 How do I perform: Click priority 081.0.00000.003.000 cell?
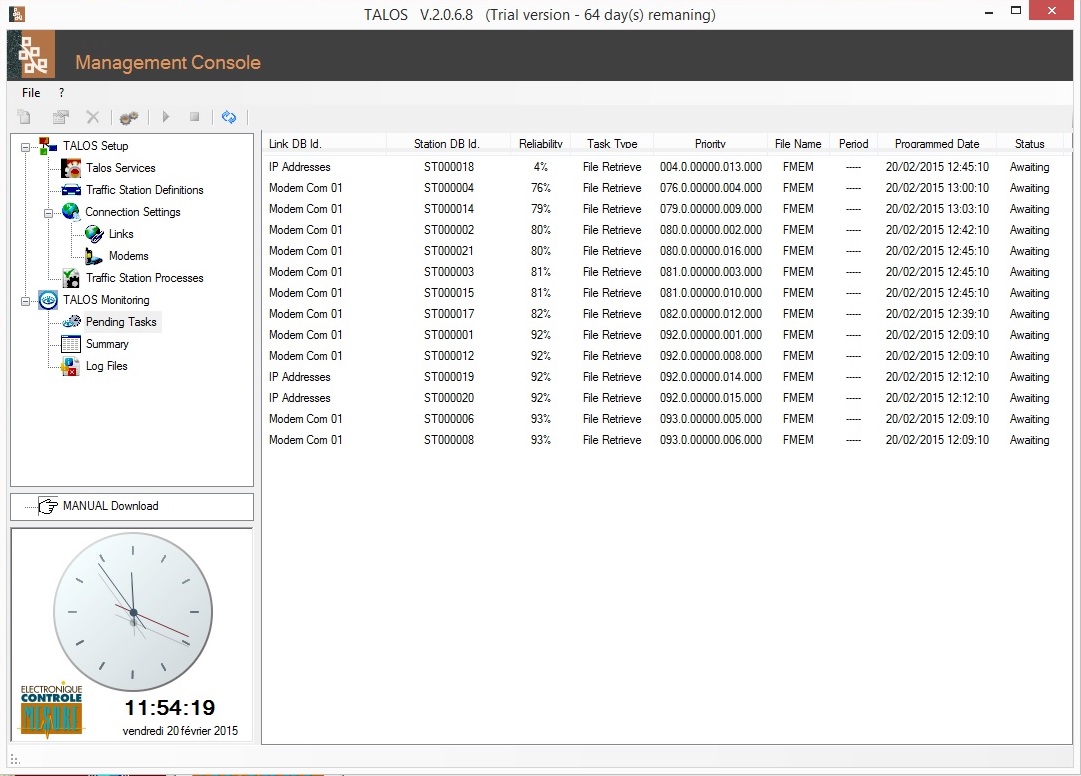point(711,272)
